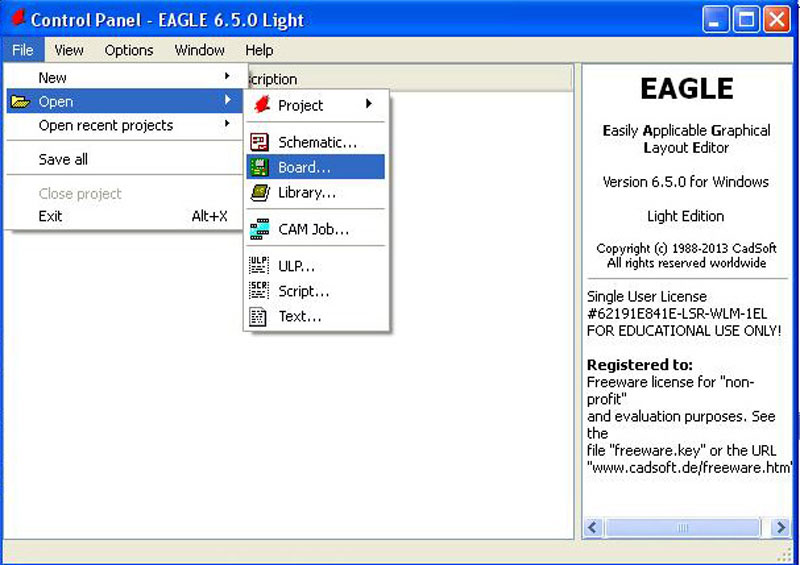Choose Text... in the Open submenu
Screen dimensions: 800x565
[316, 316]
